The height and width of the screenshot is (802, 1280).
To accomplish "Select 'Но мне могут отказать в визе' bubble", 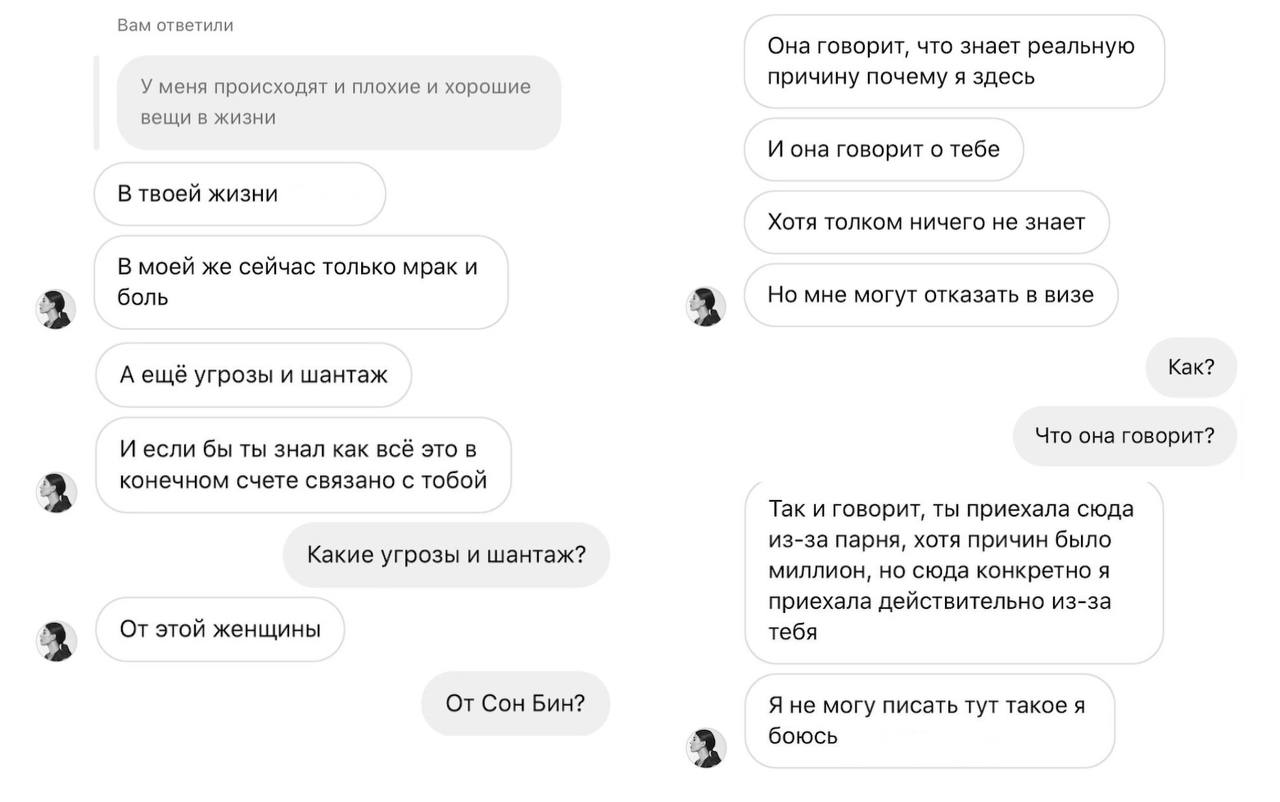I will [x=931, y=295].
